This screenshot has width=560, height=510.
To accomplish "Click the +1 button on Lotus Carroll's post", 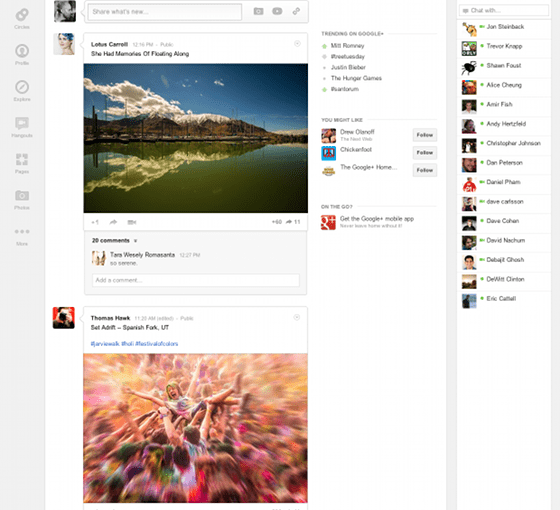I will click(95, 222).
